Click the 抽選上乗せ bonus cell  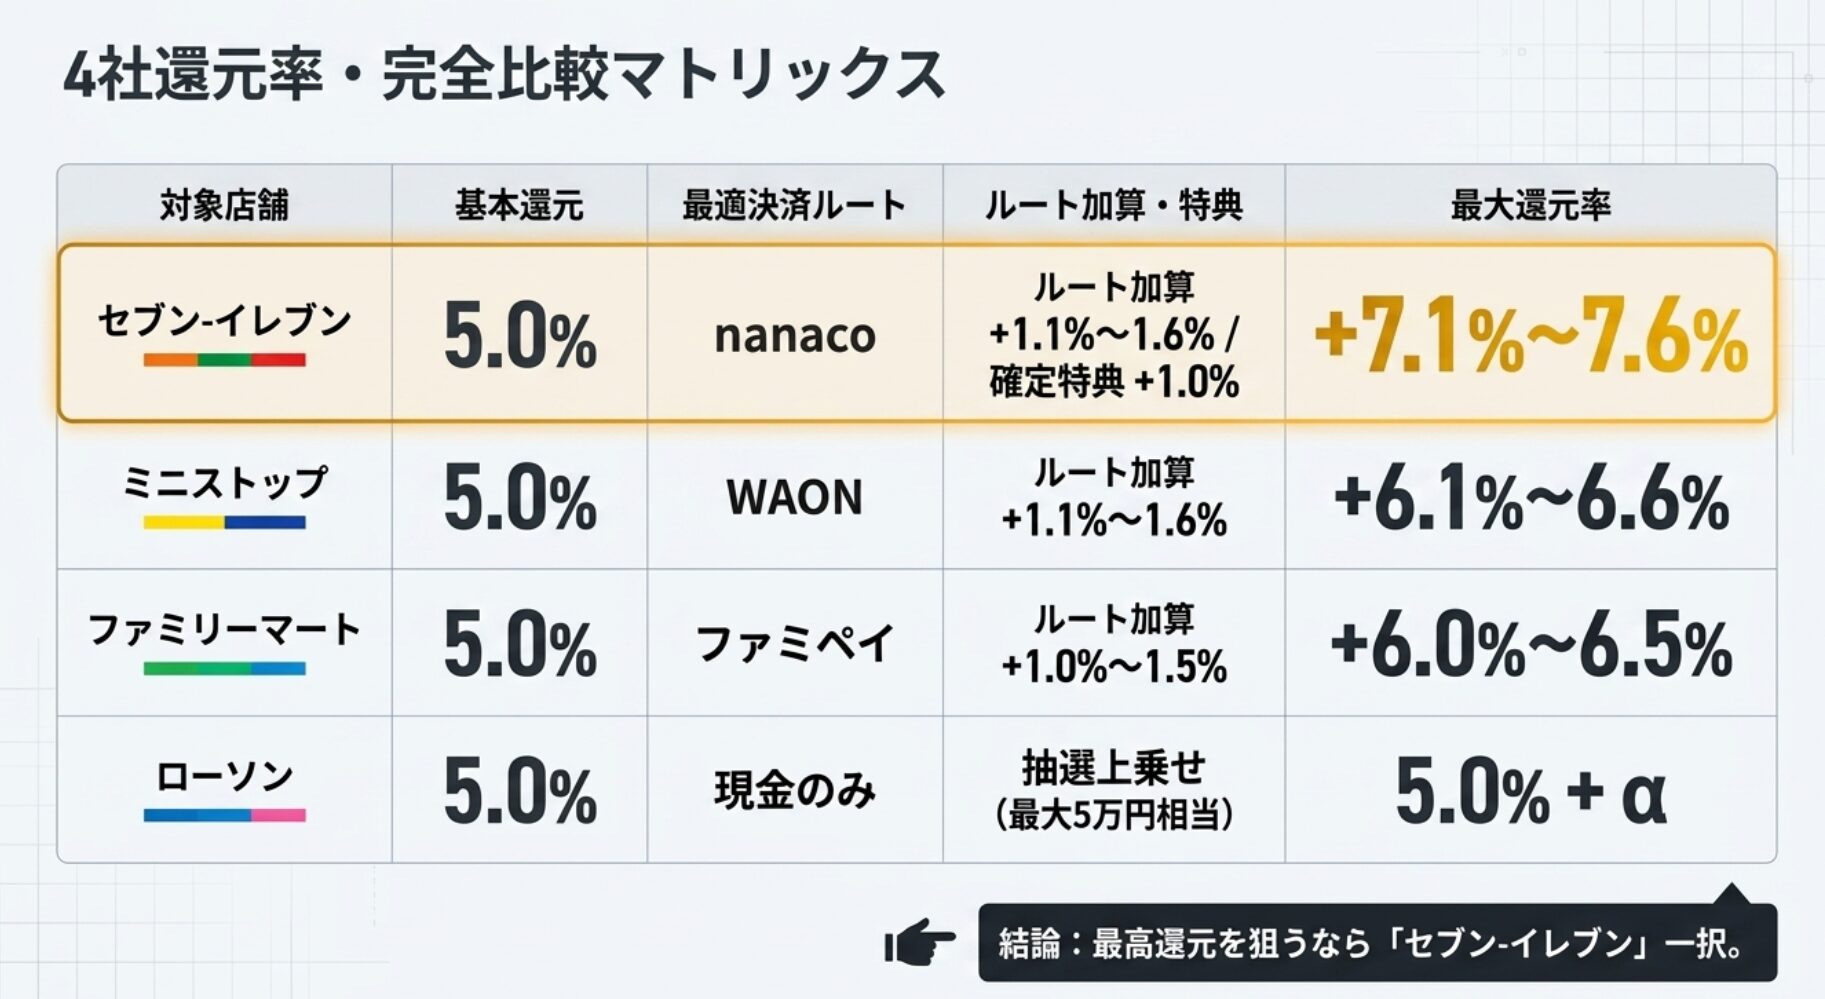click(1113, 790)
